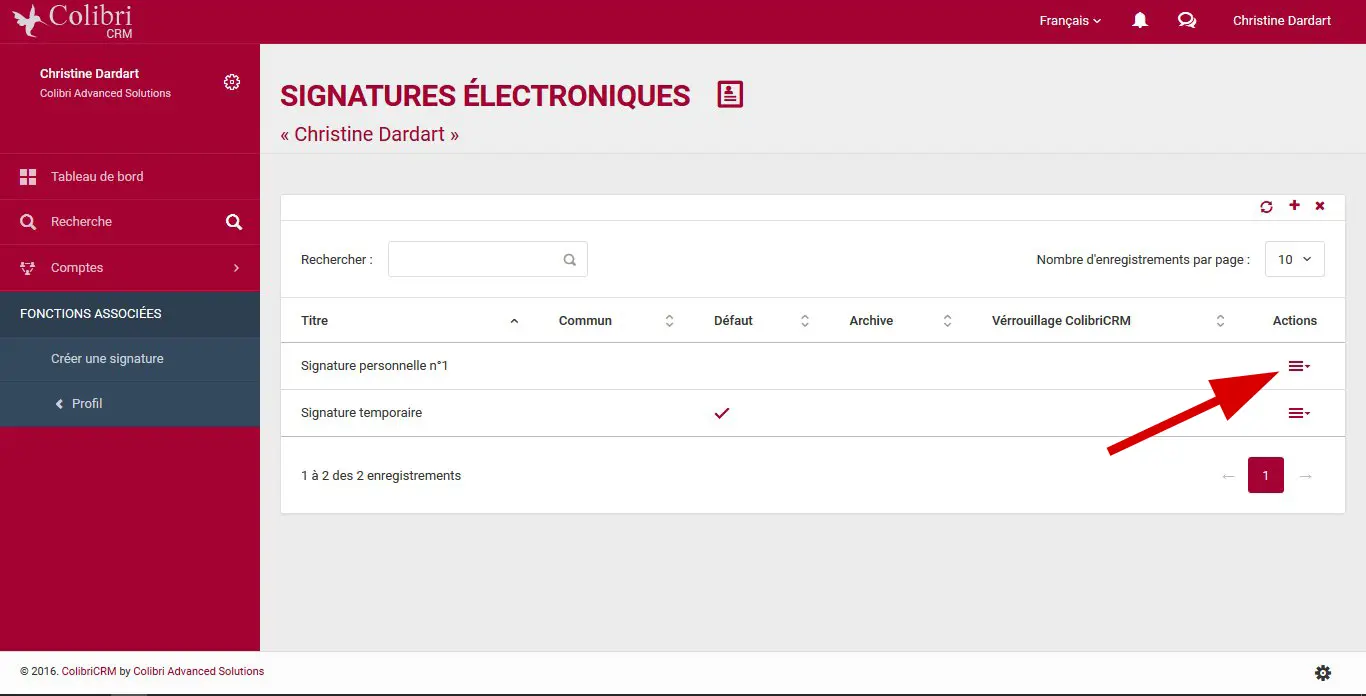Open Christine Dardart user menu in top bar
The image size is (1366, 696).
click(1281, 21)
